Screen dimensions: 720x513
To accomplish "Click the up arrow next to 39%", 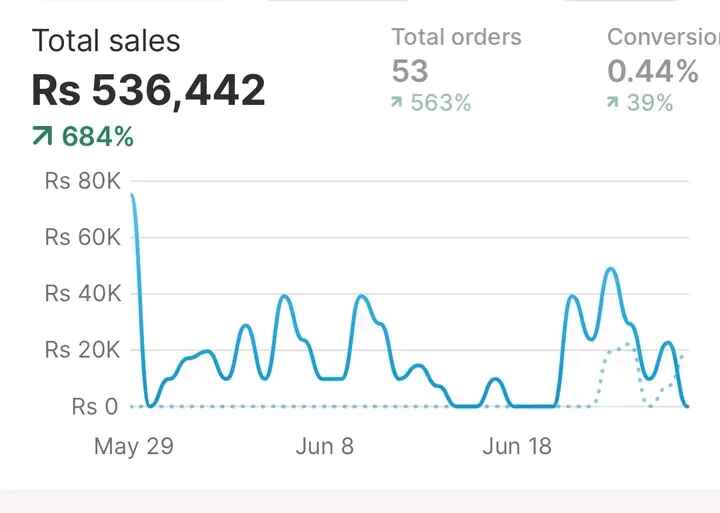I will click(614, 103).
